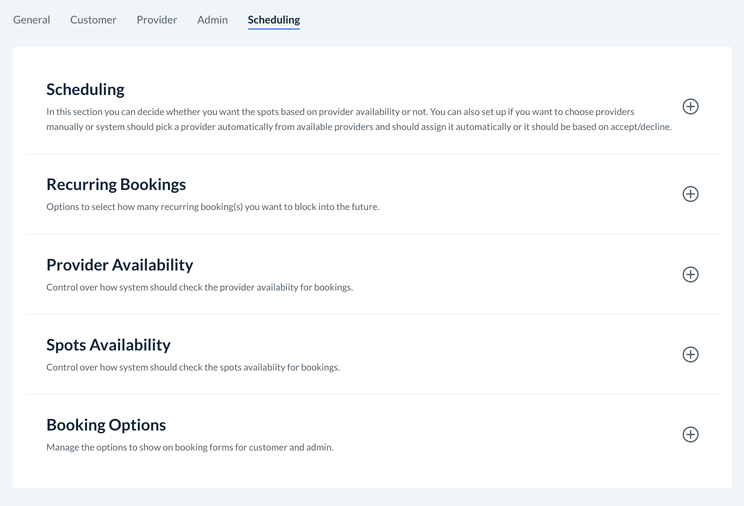
Task: Click the active Scheduling tab
Action: [x=274, y=20]
